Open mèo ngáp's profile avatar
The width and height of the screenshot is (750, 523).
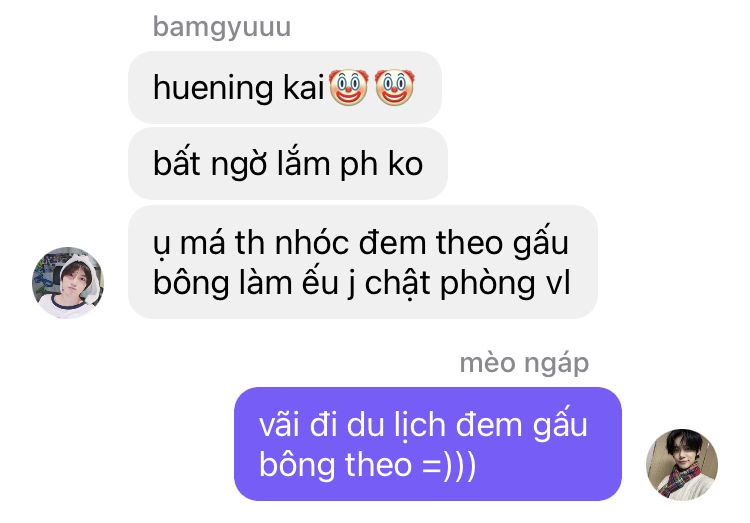point(682,465)
